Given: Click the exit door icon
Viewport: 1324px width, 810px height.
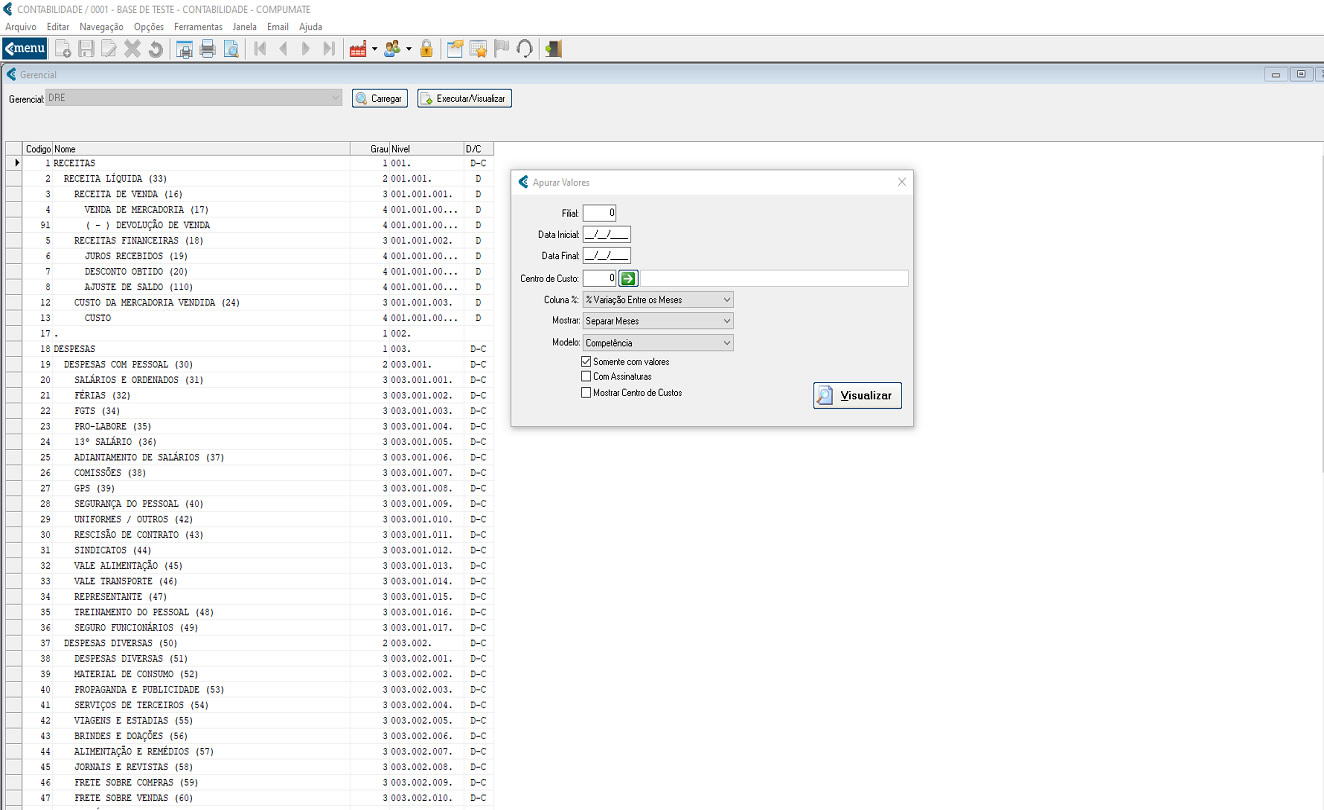Looking at the screenshot, I should (553, 49).
